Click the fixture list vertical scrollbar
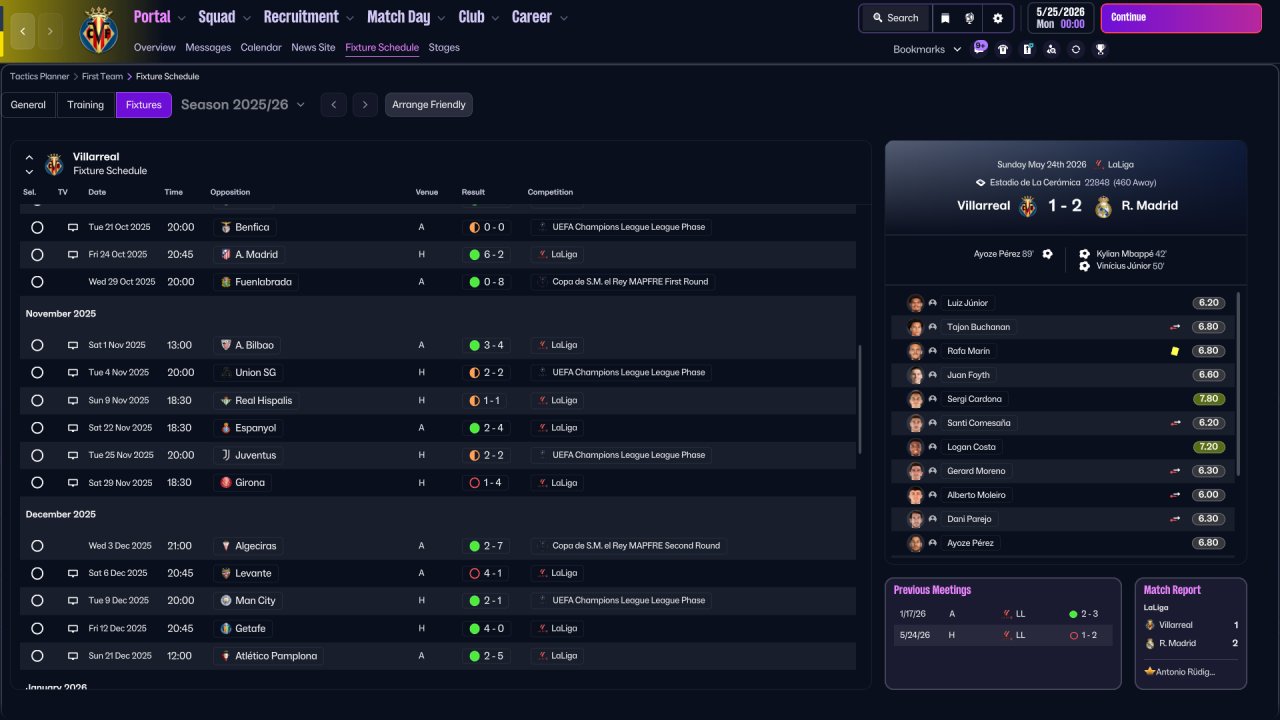 point(860,400)
